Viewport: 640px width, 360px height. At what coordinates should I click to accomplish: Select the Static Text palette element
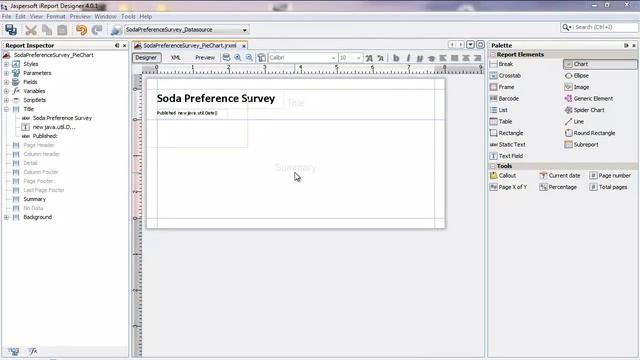512,144
